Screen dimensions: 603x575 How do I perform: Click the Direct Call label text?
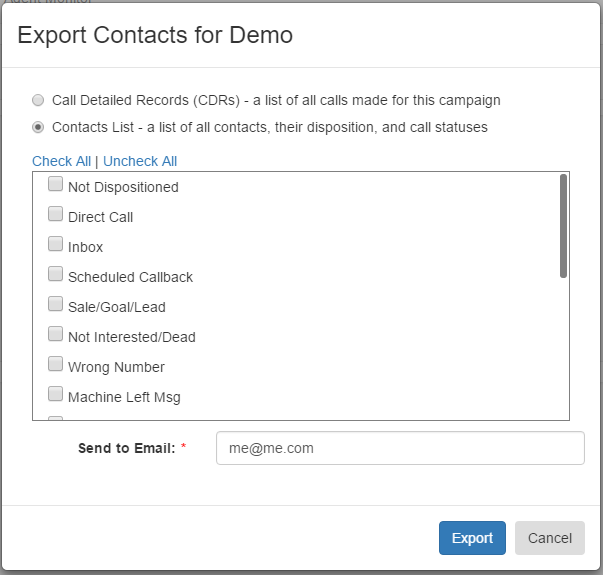(x=100, y=217)
